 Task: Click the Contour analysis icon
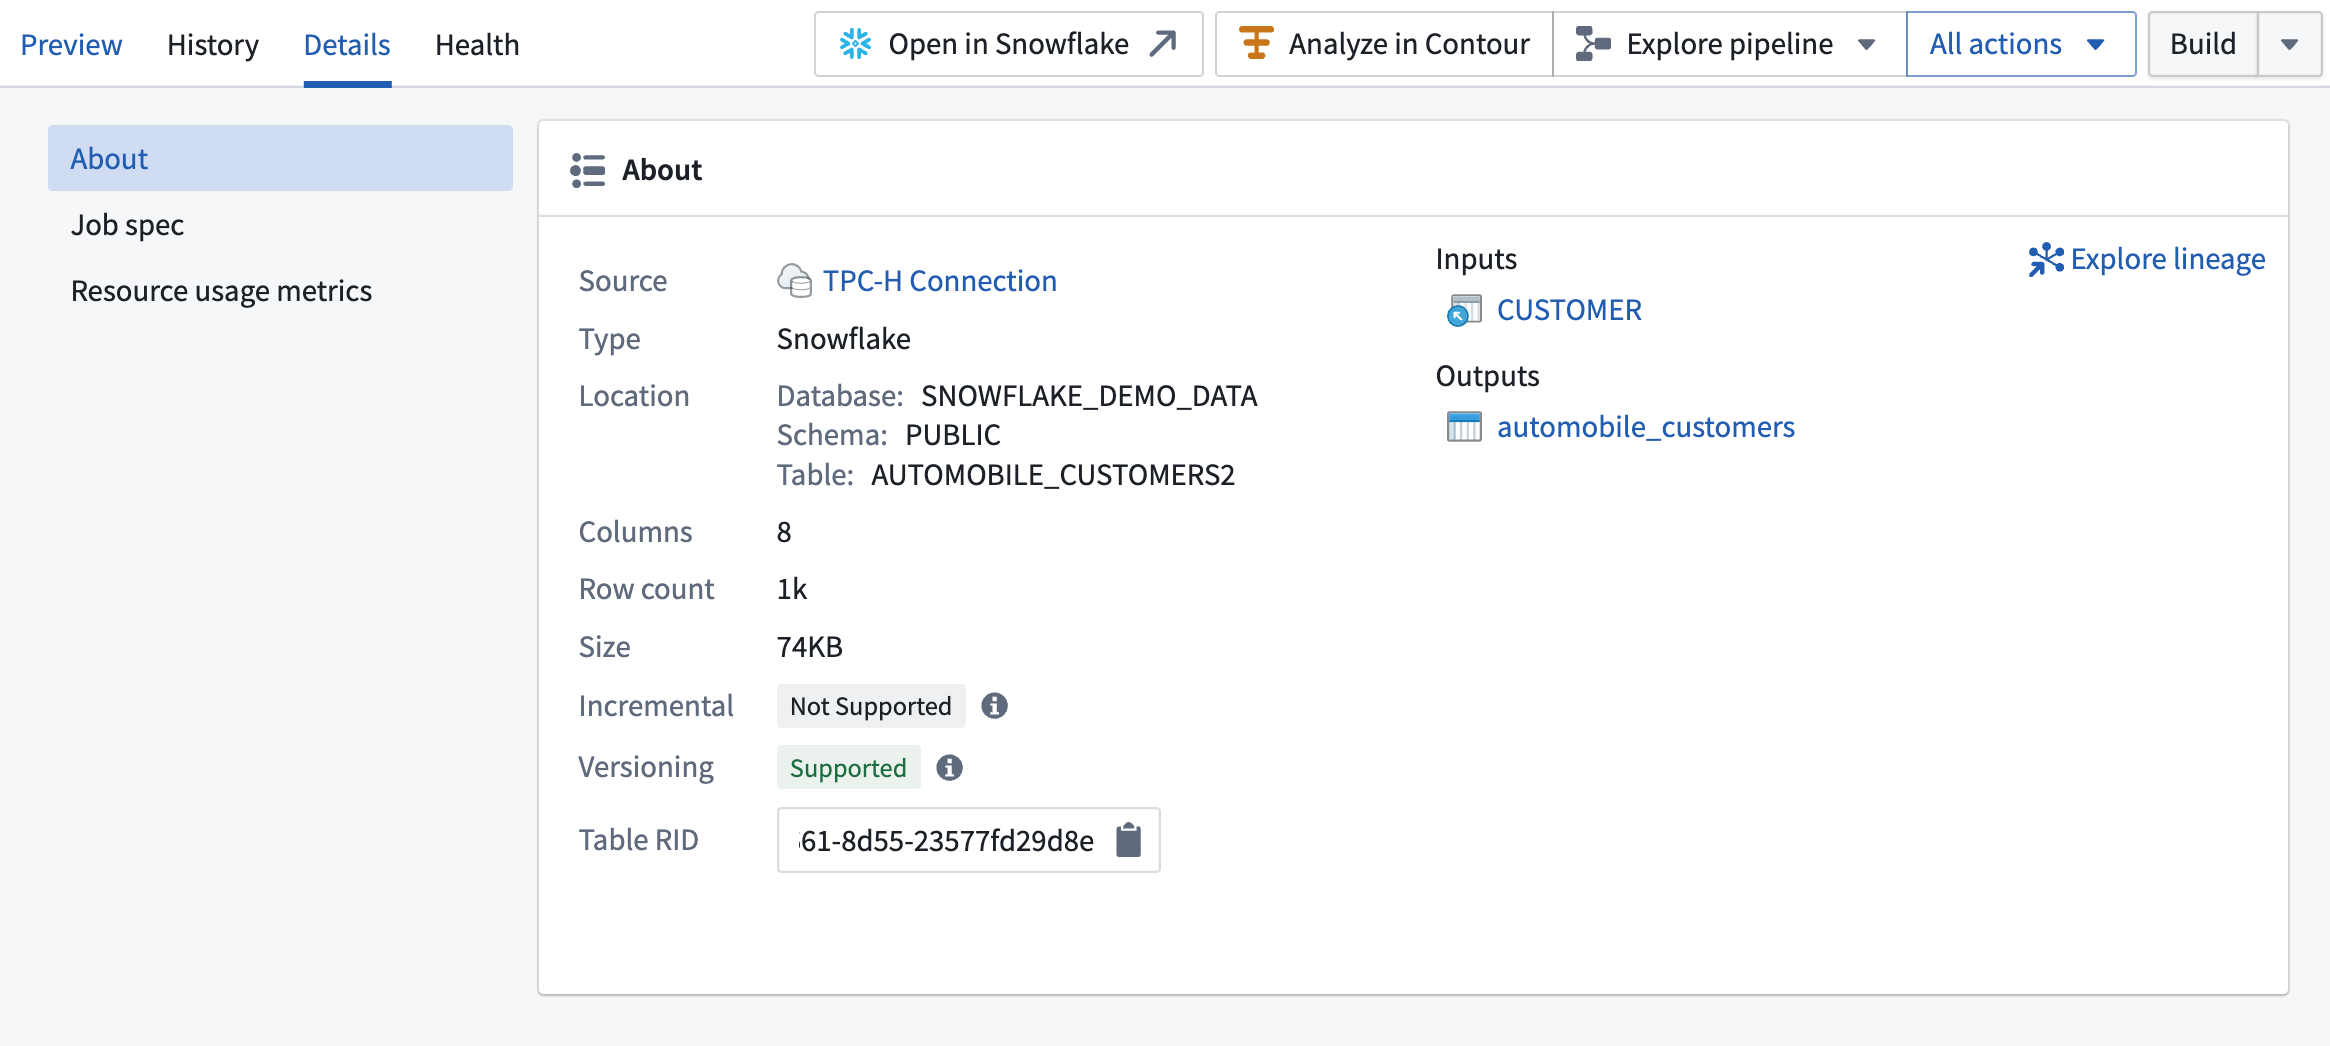pos(1255,44)
